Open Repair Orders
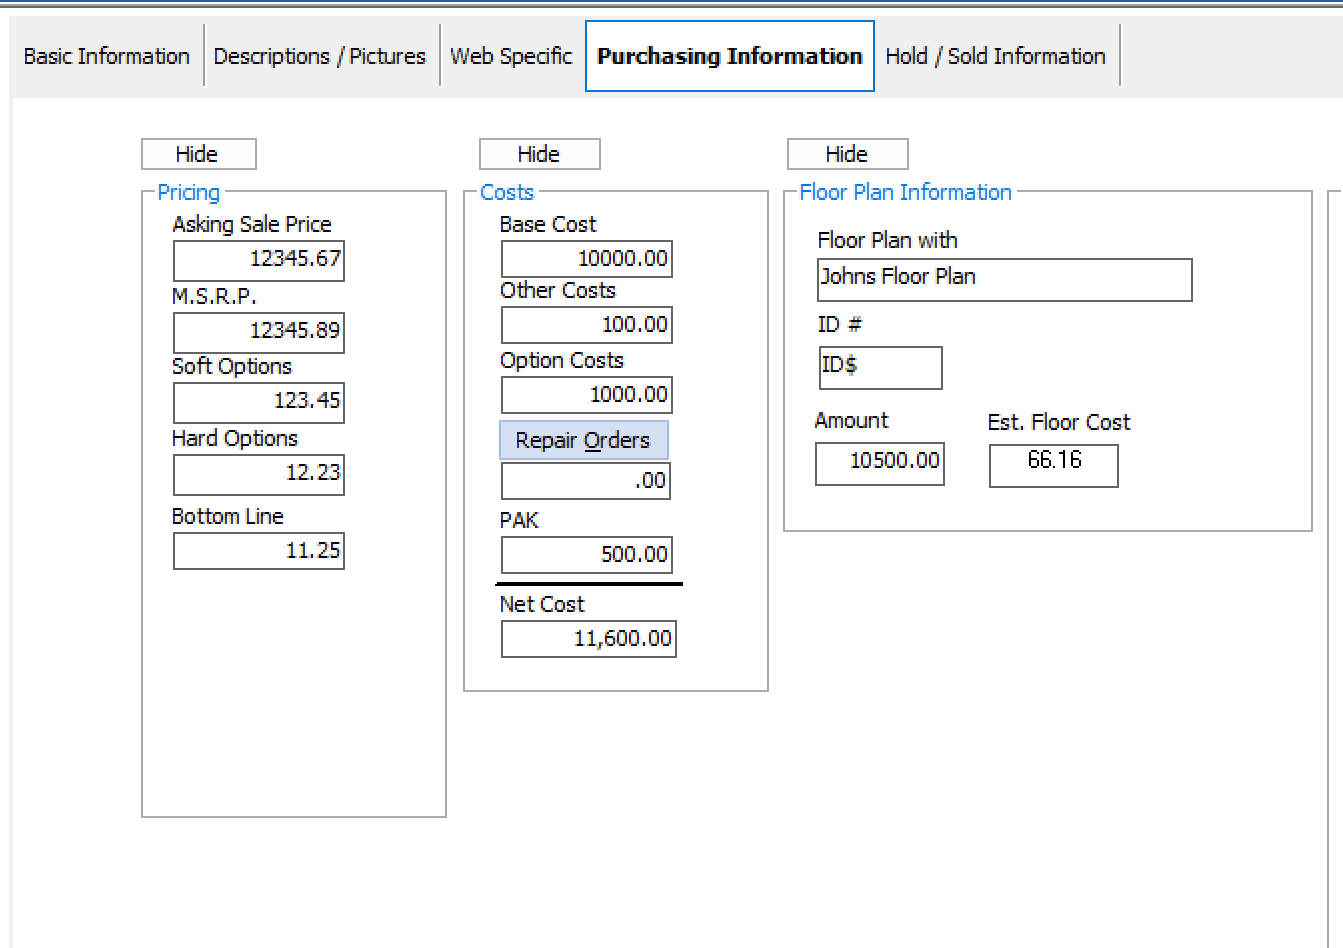 pos(584,440)
